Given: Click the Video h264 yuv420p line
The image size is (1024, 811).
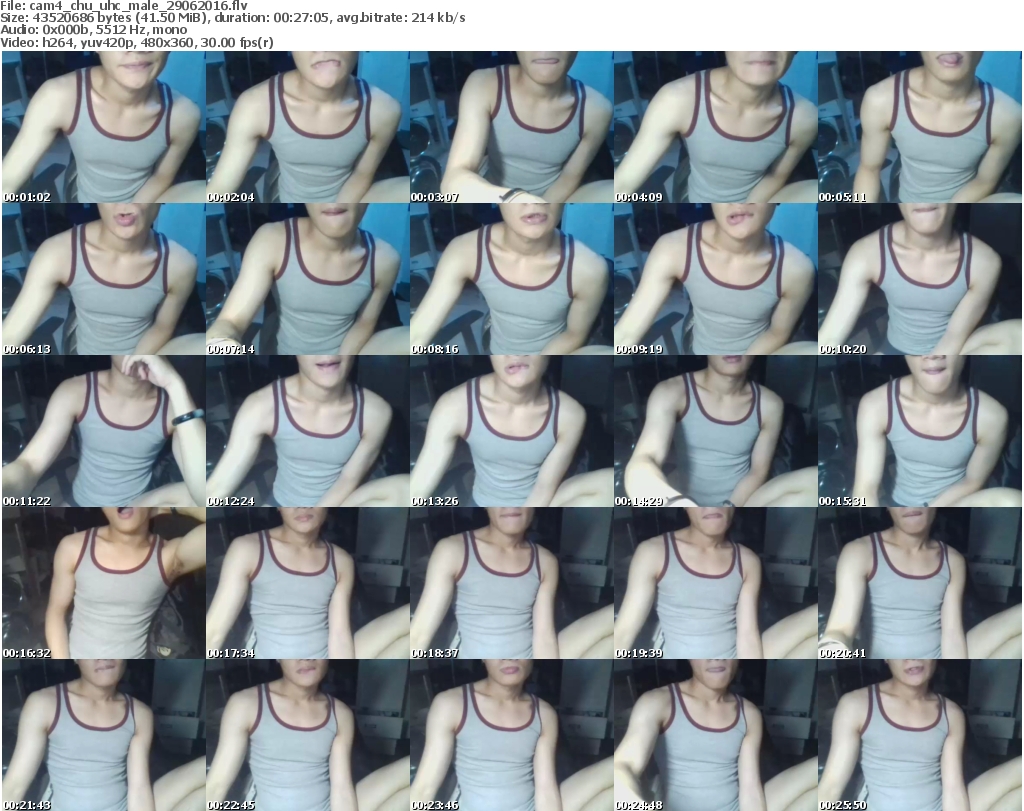Looking at the screenshot, I should pos(136,42).
